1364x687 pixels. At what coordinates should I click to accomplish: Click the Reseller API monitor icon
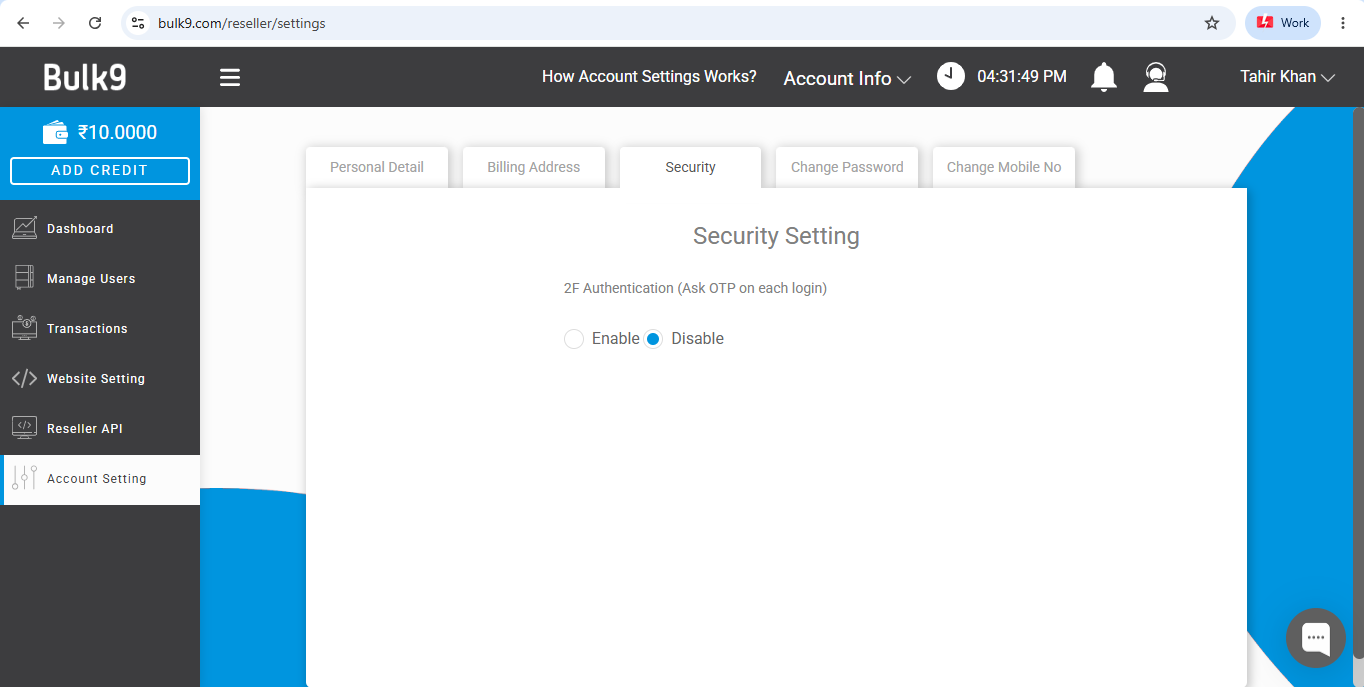pyautogui.click(x=25, y=428)
